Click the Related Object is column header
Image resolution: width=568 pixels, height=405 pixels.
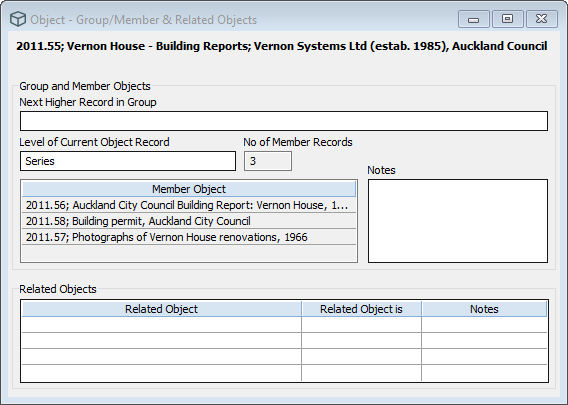361,309
